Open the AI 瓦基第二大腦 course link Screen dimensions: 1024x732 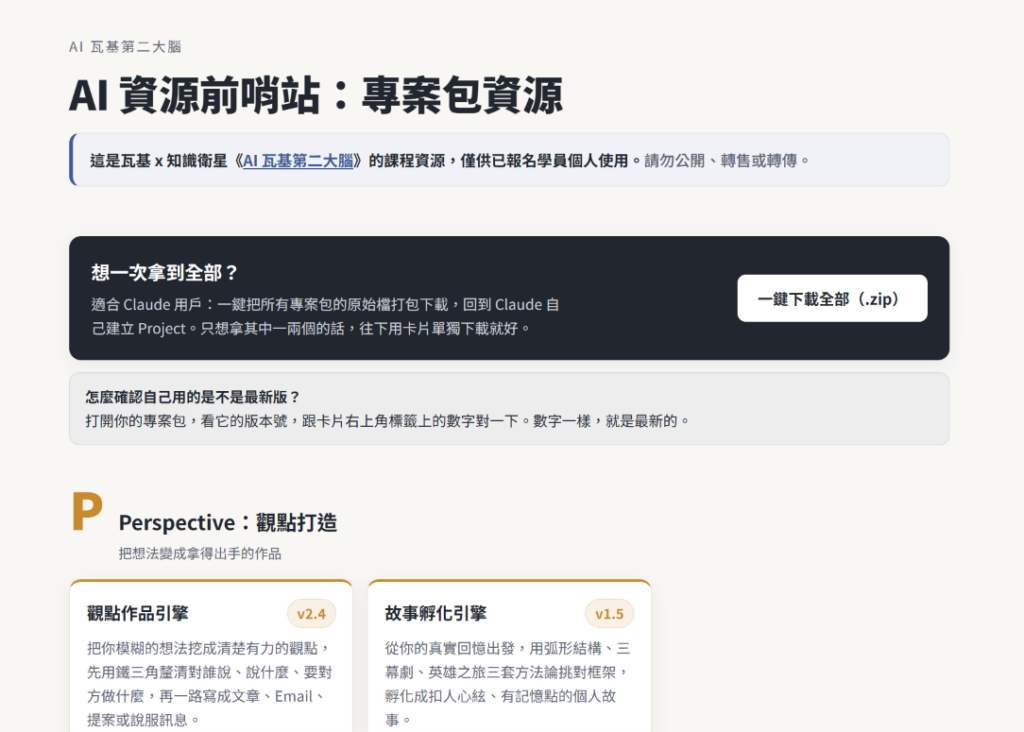298,161
